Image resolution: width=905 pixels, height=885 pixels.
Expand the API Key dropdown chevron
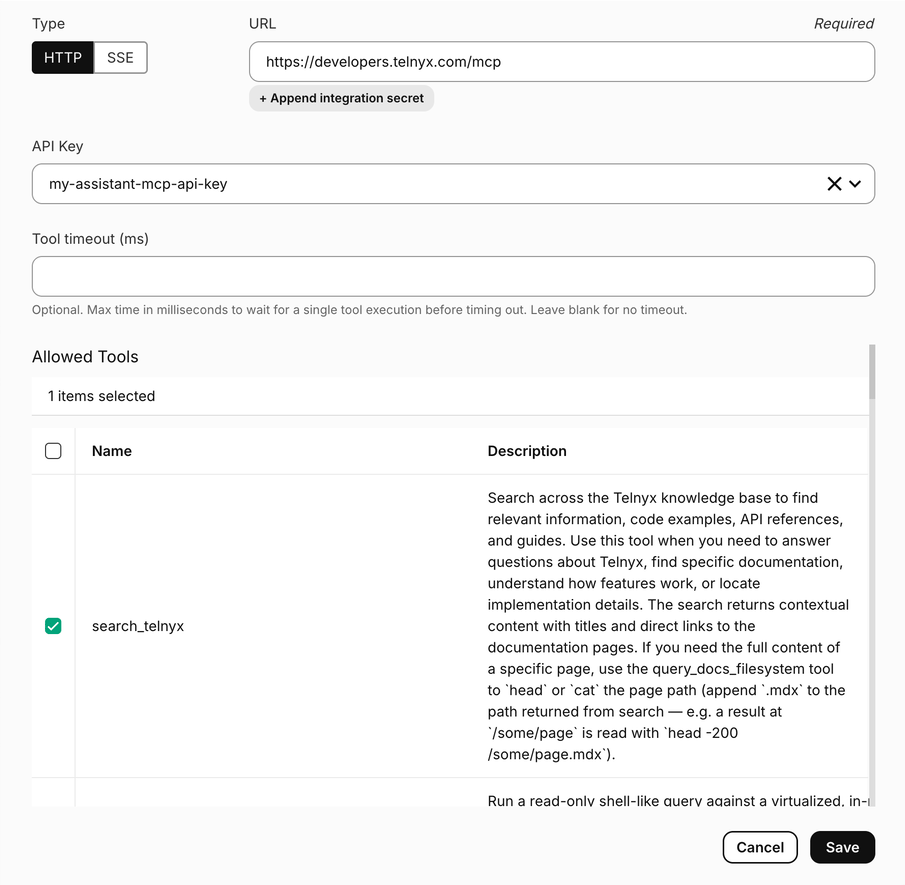[855, 184]
